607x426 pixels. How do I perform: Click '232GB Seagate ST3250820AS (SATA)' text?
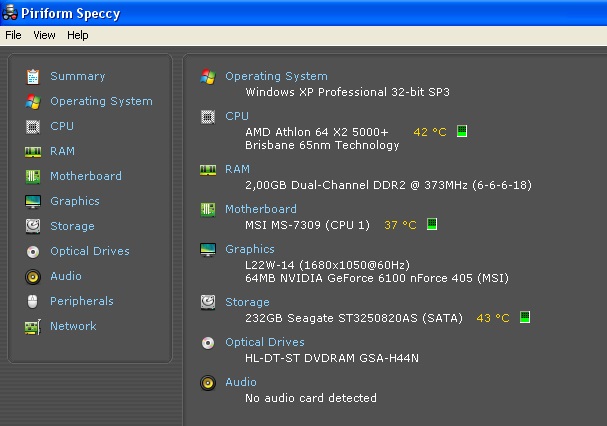[354, 318]
